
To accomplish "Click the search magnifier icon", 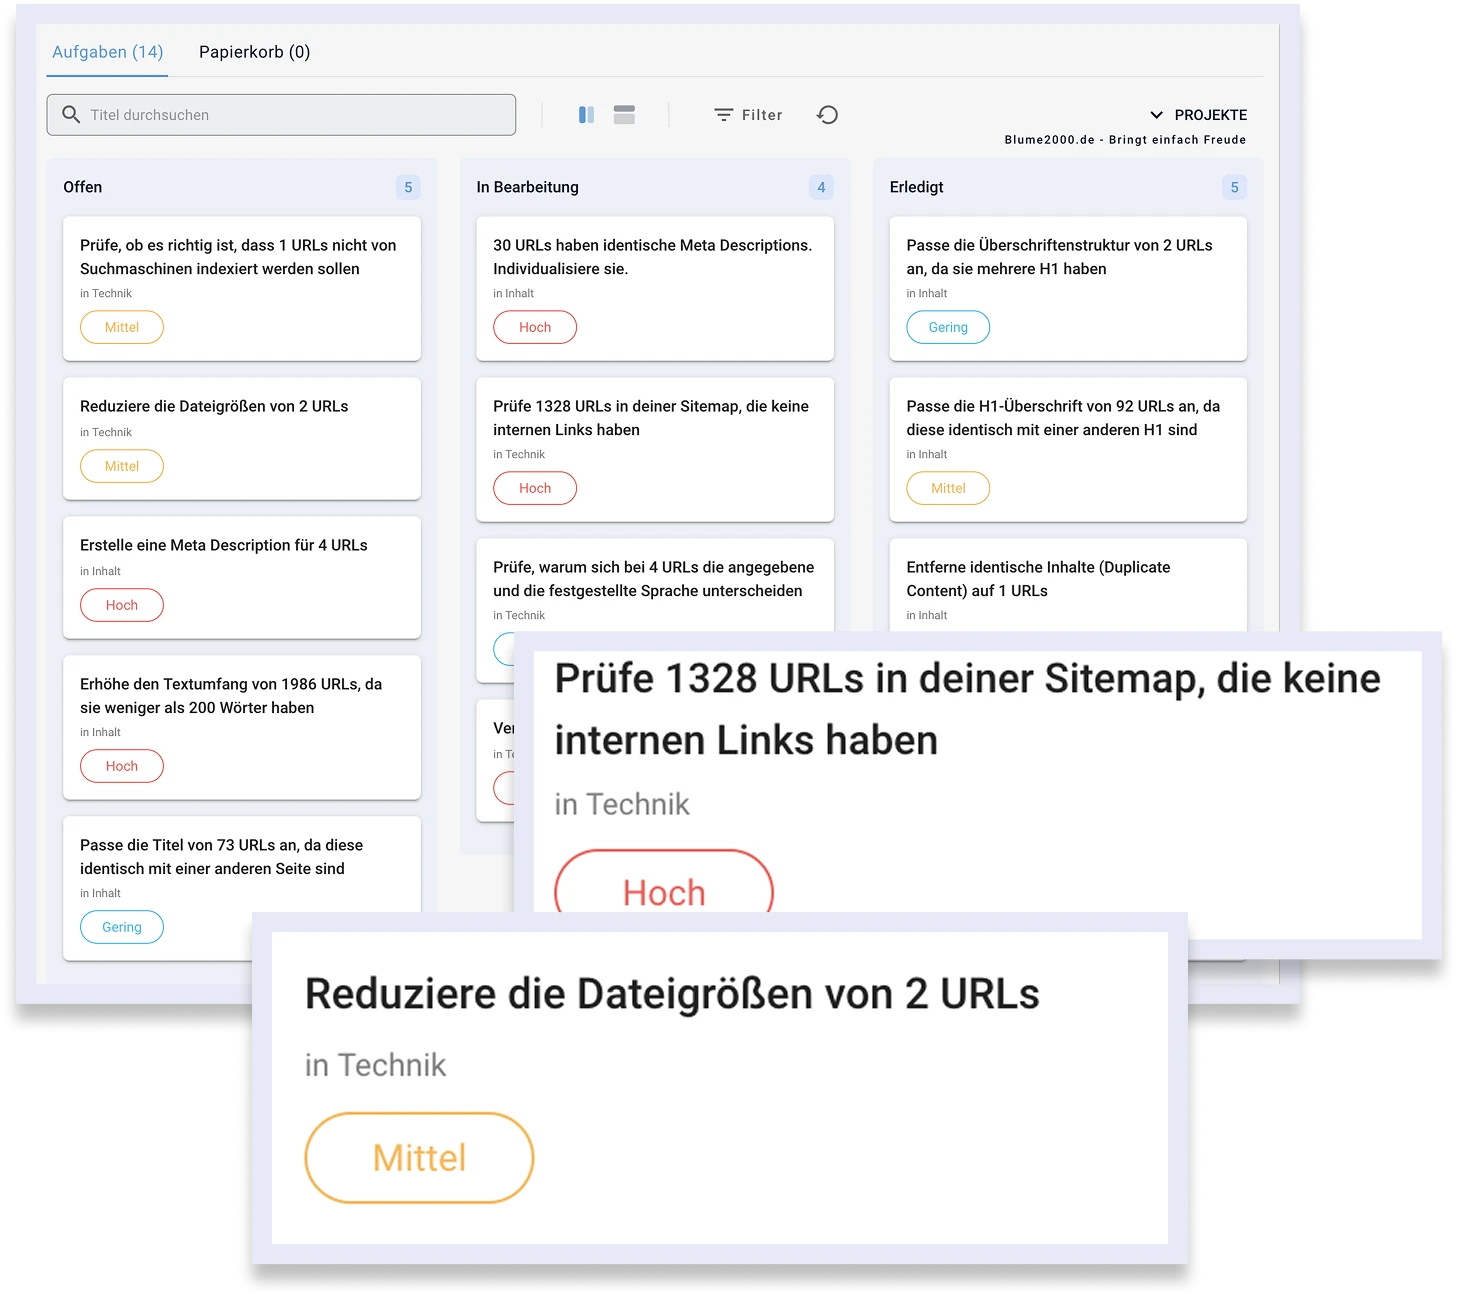I will coord(71,115).
